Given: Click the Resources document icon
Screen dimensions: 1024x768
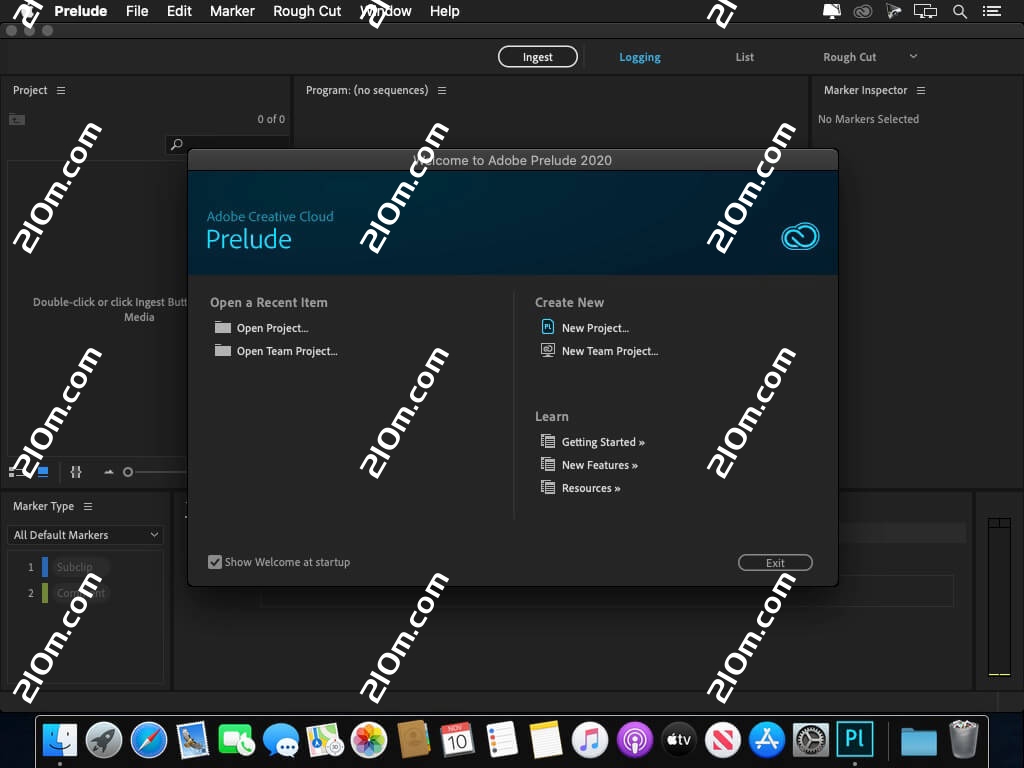Looking at the screenshot, I should [x=547, y=487].
